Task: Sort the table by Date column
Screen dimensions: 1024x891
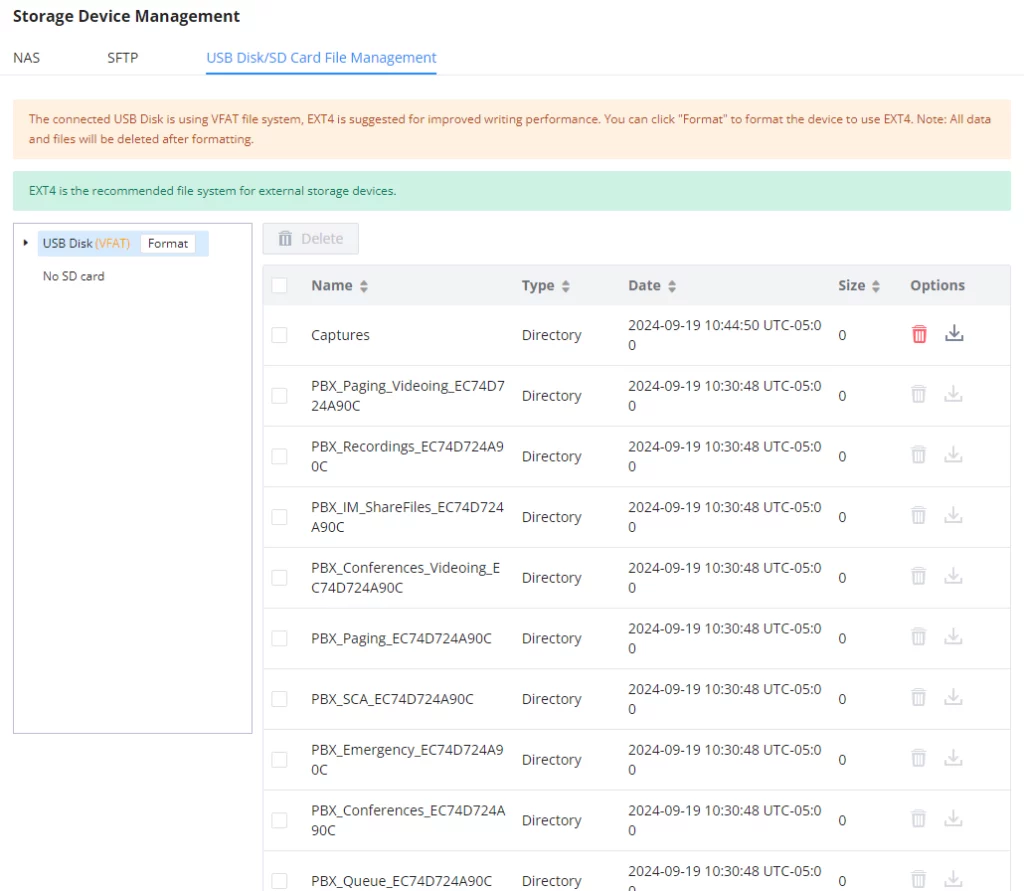Action: (x=672, y=286)
